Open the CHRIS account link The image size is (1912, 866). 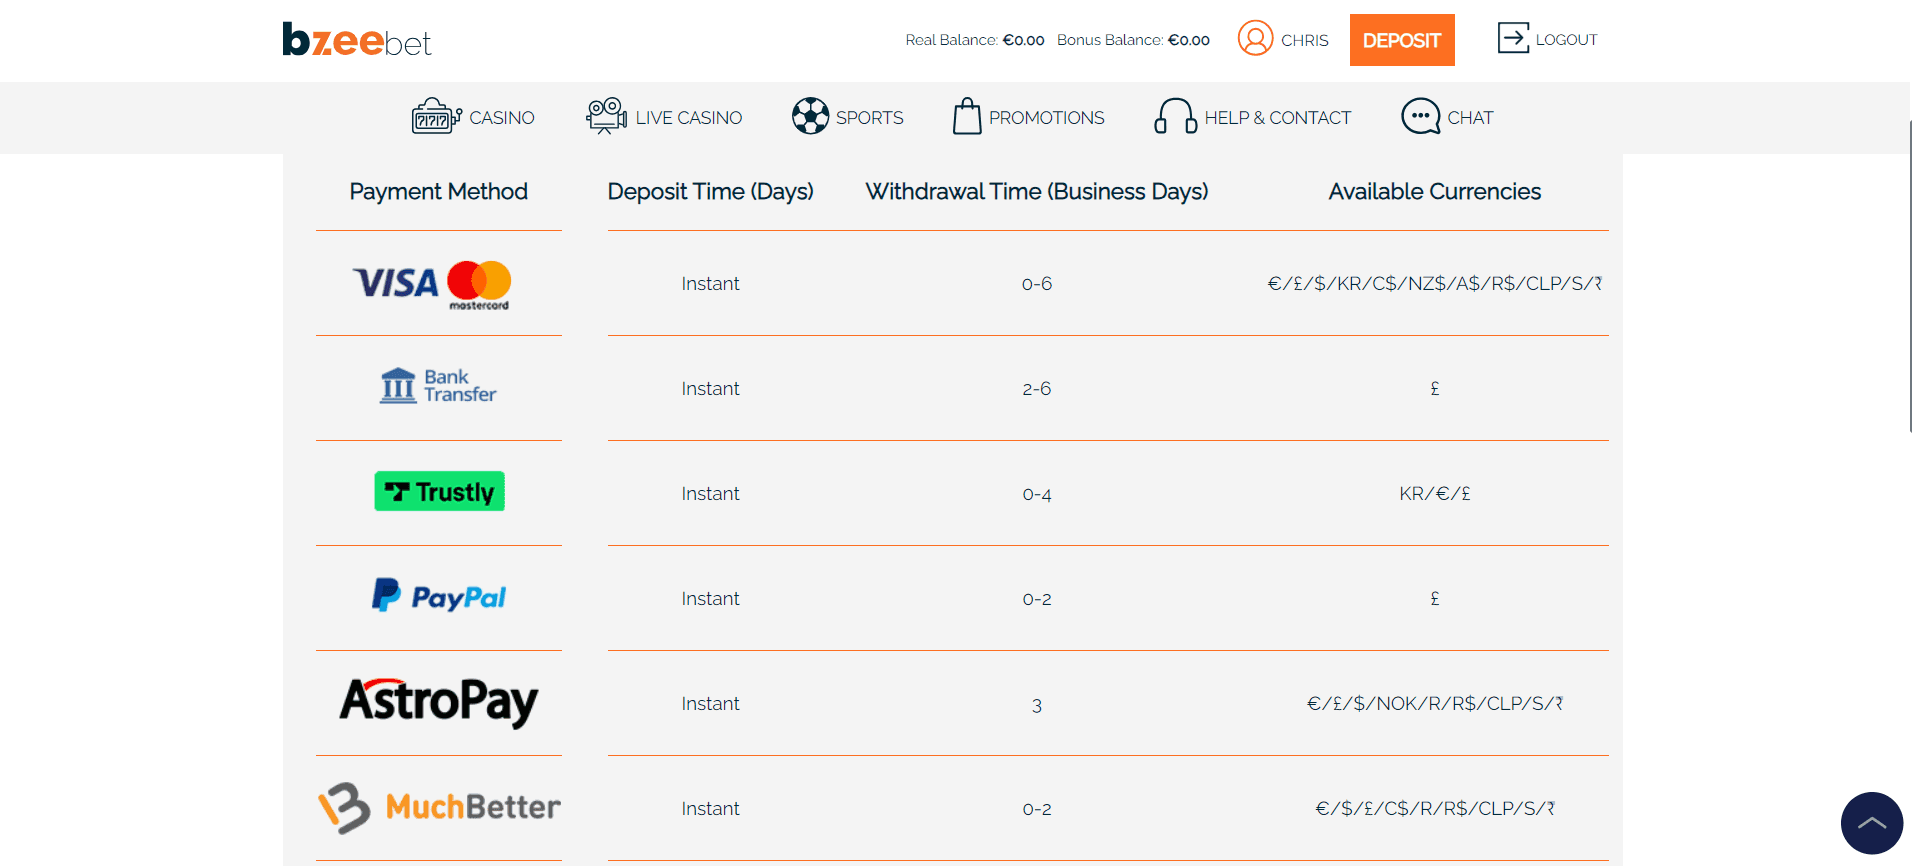tap(1304, 41)
